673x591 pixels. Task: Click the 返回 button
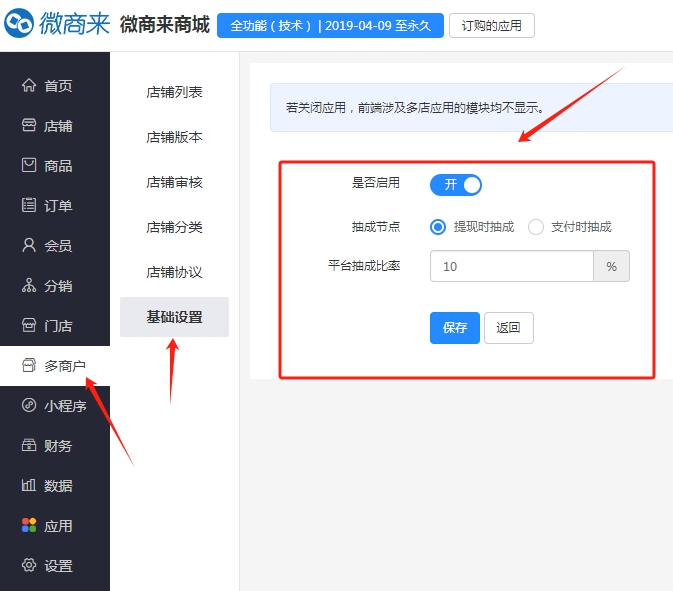pyautogui.click(x=508, y=328)
